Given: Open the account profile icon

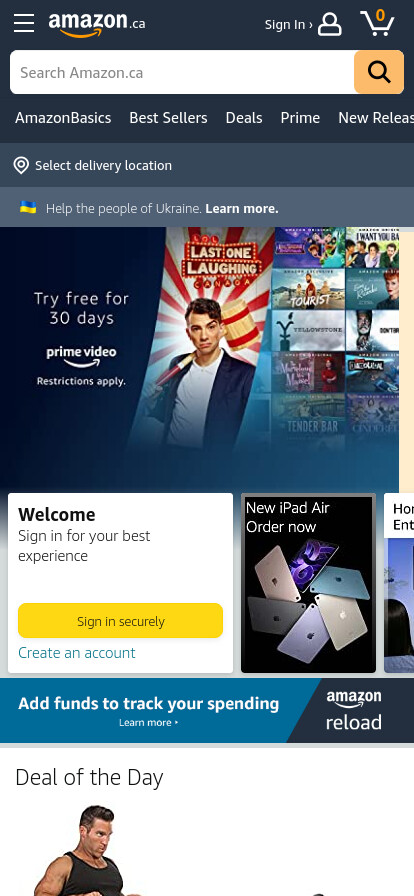Looking at the screenshot, I should pyautogui.click(x=330, y=24).
